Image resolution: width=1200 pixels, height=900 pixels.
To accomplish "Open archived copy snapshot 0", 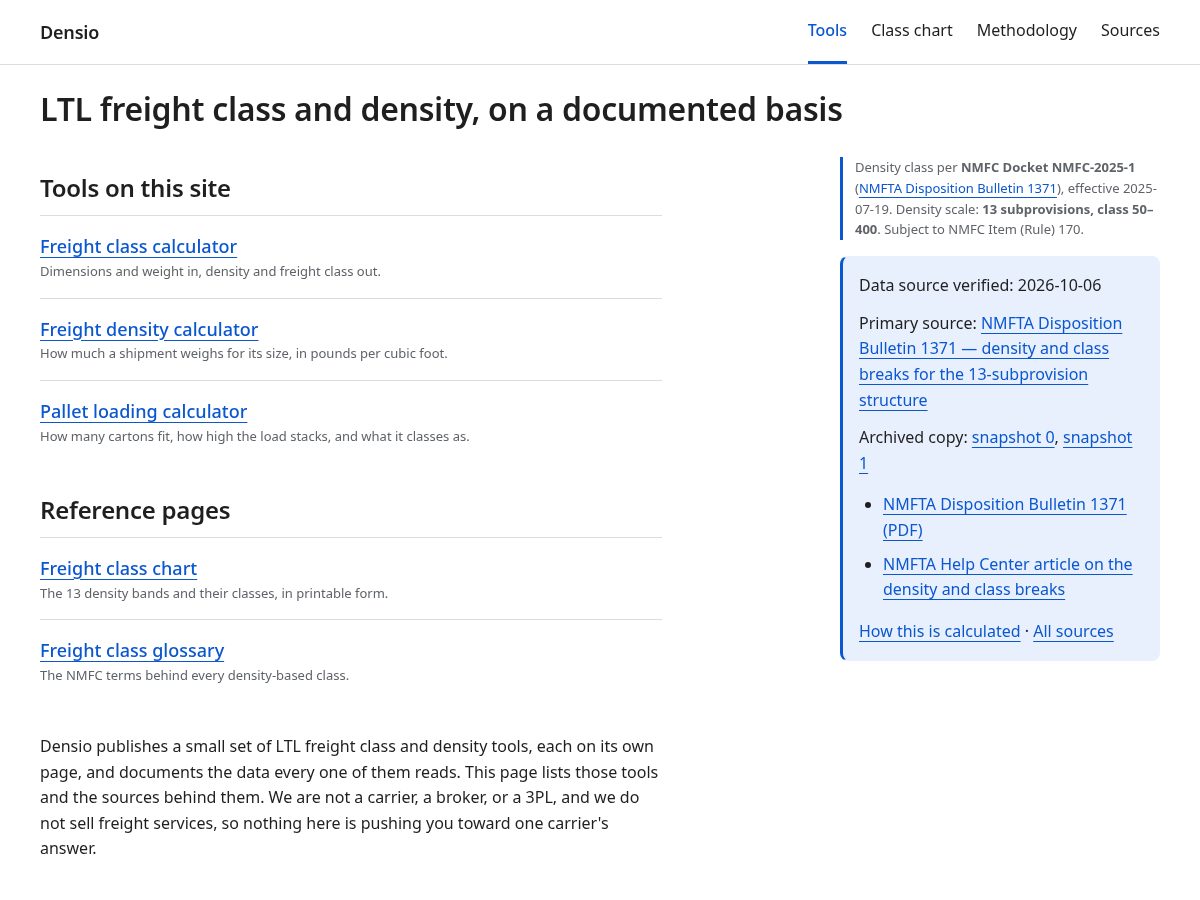I will [x=1013, y=437].
